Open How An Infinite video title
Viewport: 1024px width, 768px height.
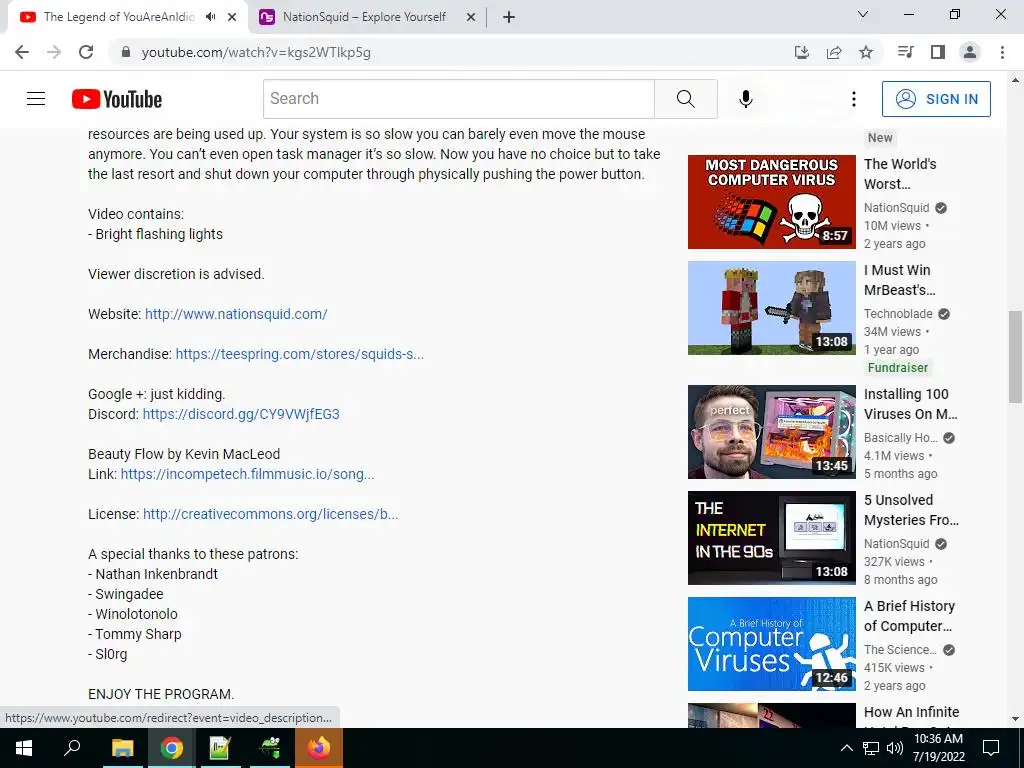(x=911, y=712)
